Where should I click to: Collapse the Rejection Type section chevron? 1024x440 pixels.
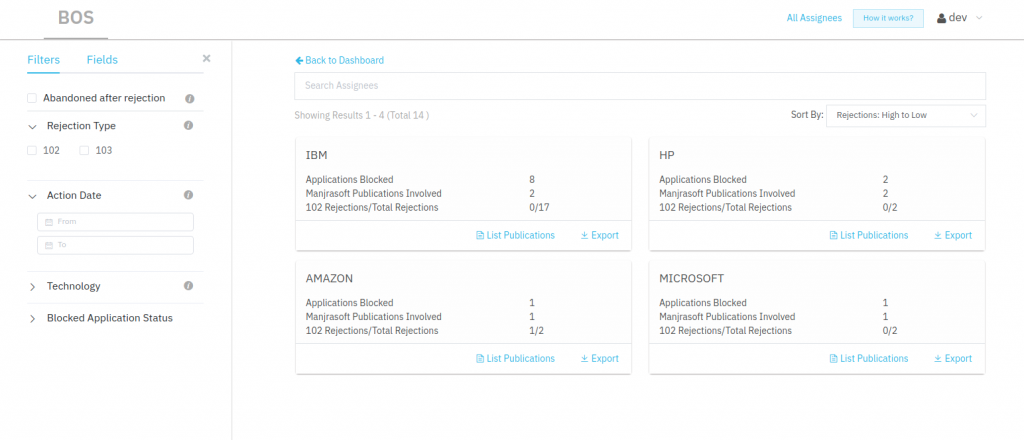pos(32,126)
